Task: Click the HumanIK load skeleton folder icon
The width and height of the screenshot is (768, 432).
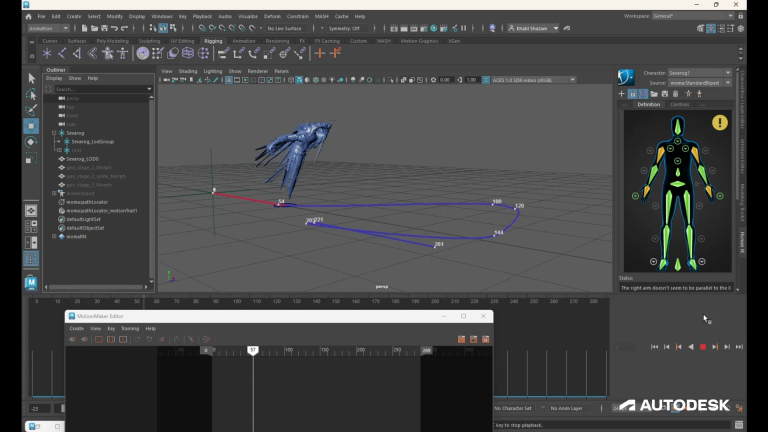Action: click(654, 94)
